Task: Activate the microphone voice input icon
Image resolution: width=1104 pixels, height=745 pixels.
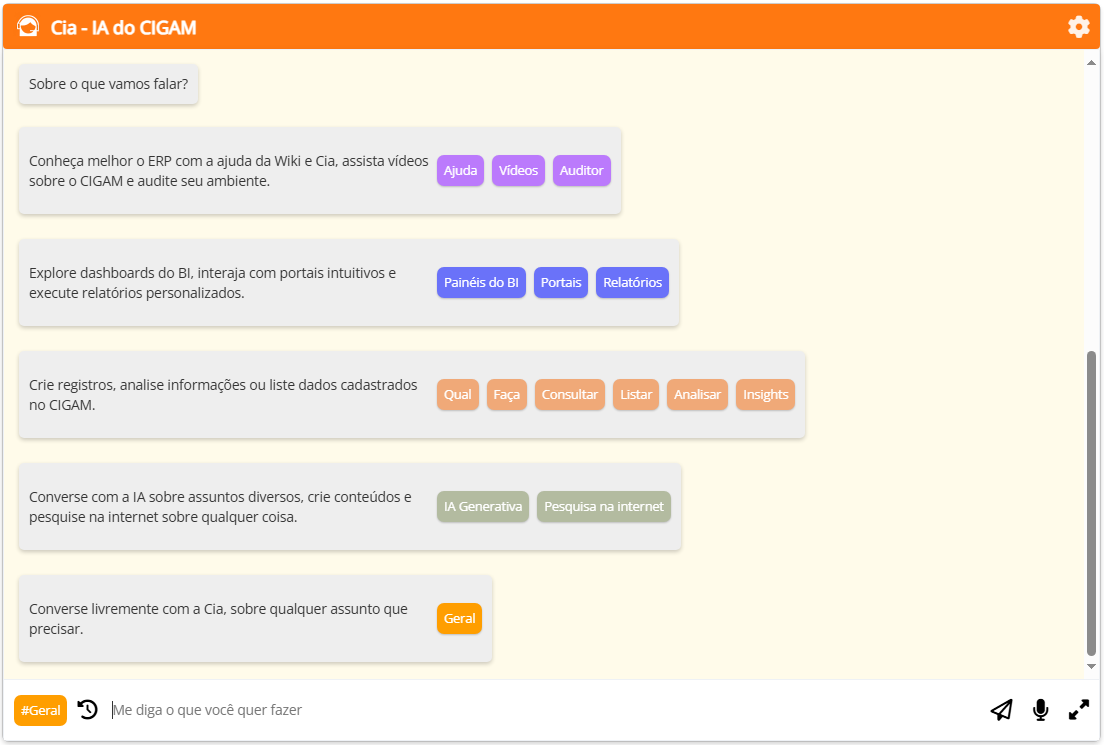Action: (x=1040, y=710)
